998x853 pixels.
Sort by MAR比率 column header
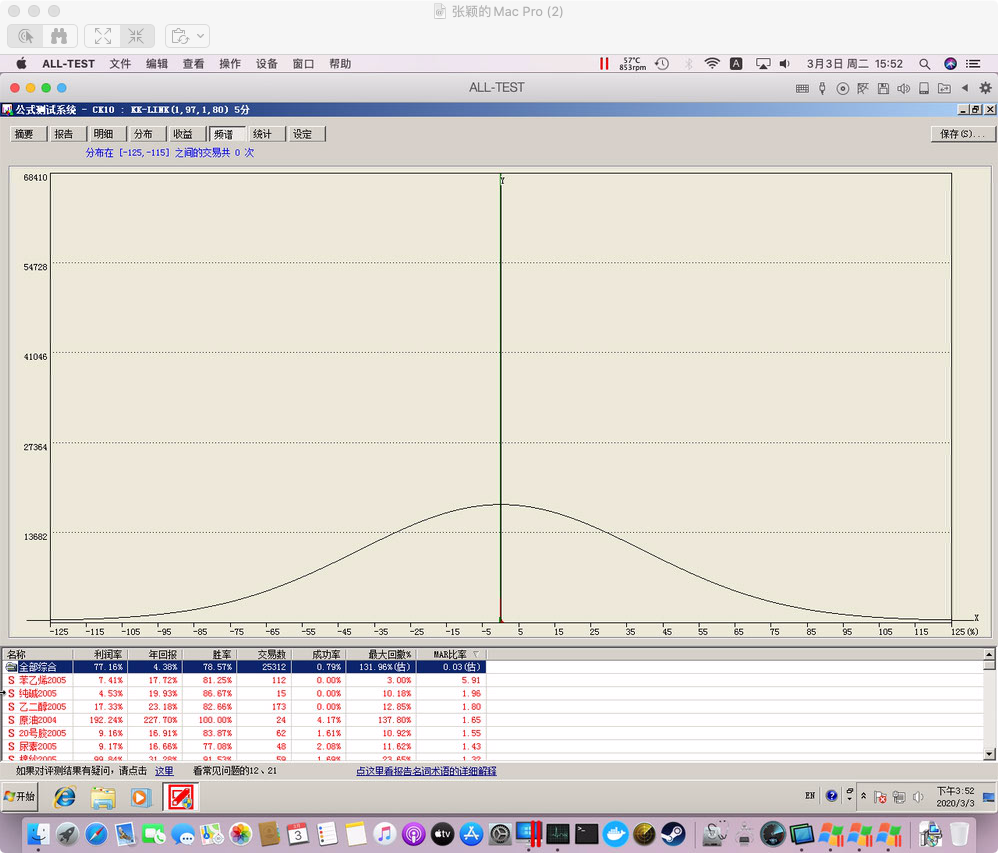[x=451, y=654]
